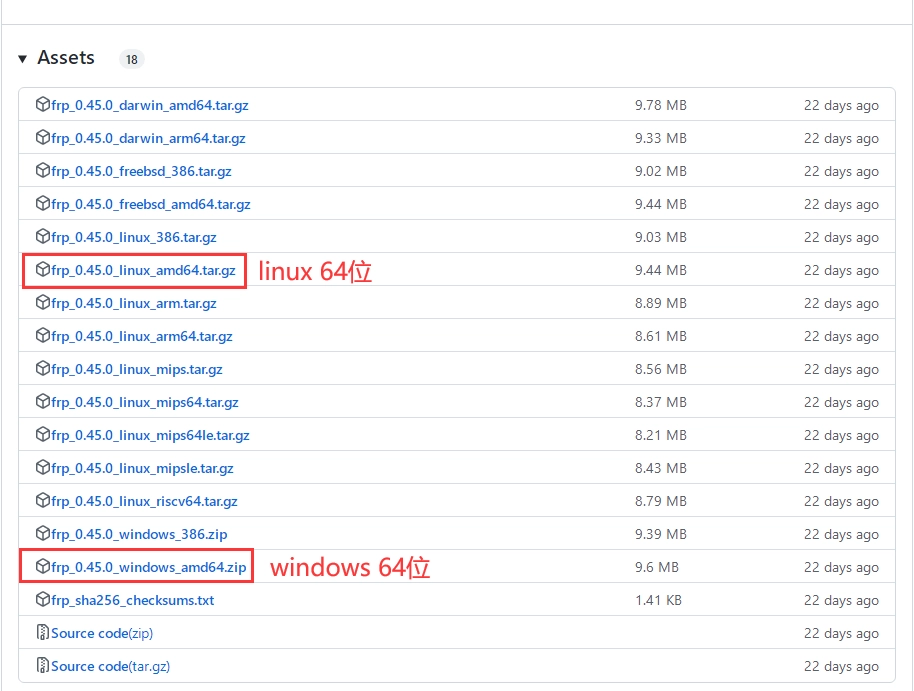Download frp_0.45.0_freebsd_amd64.tar.gz
Screen dimensions: 914x691
pyautogui.click(x=151, y=205)
